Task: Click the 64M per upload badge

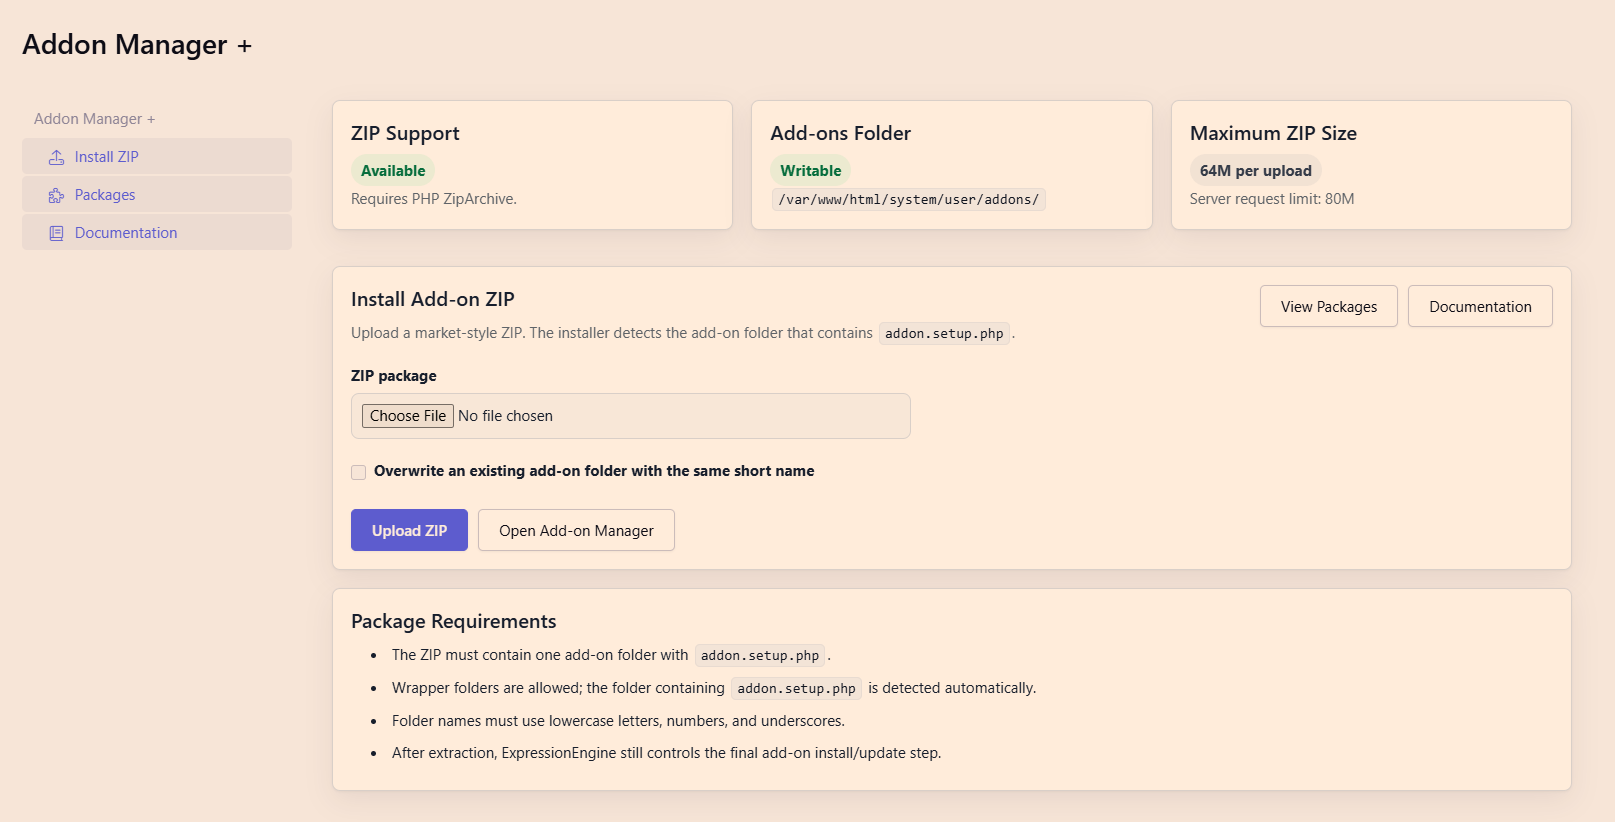Action: [1256, 171]
